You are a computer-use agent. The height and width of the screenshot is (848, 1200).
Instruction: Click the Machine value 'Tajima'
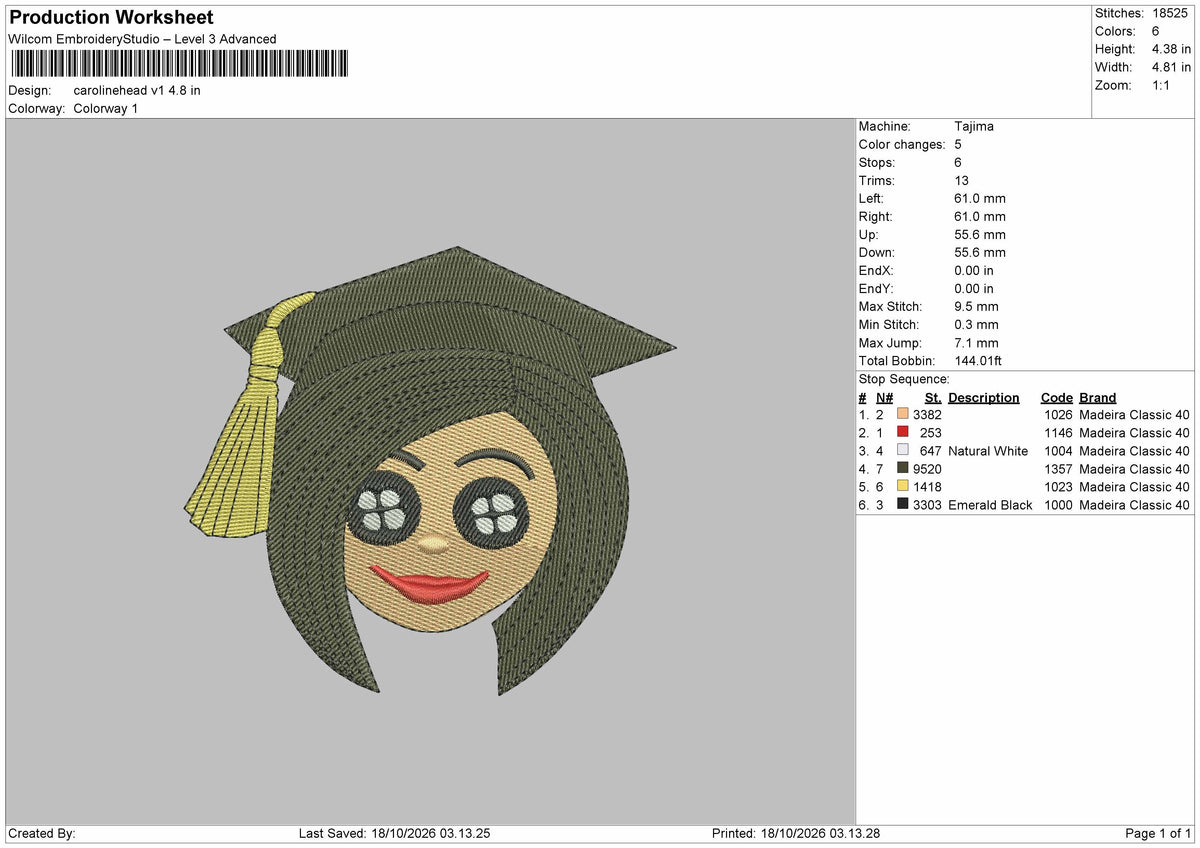tap(974, 127)
